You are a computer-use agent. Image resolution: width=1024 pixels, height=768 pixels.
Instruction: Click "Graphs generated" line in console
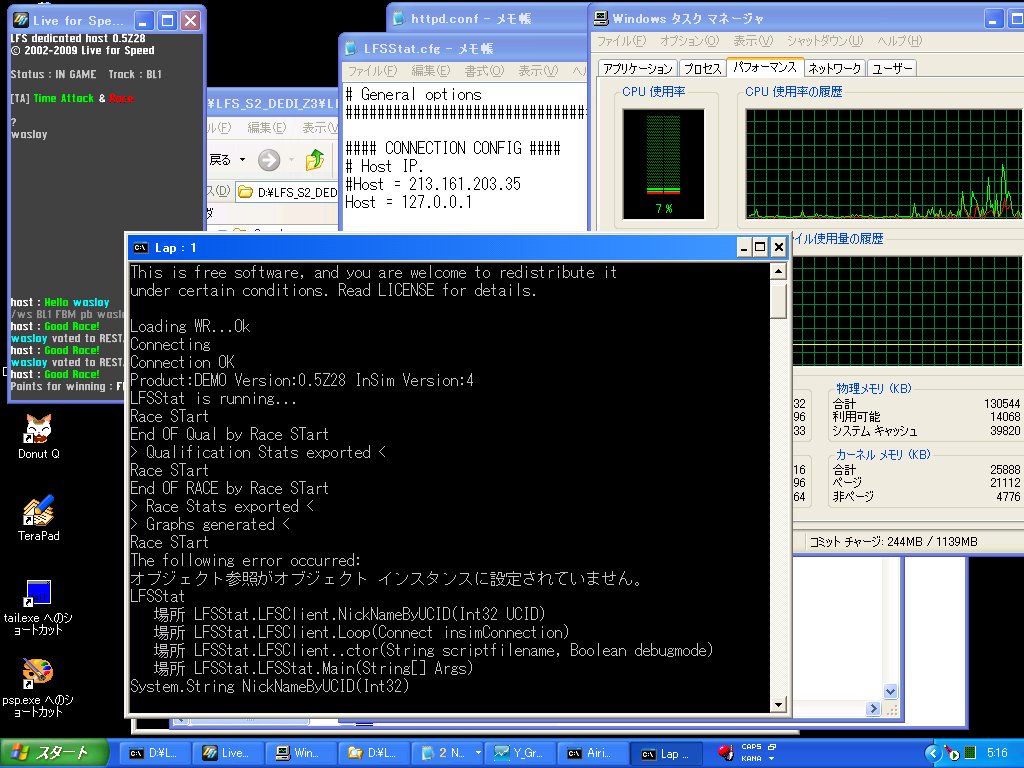[210, 524]
